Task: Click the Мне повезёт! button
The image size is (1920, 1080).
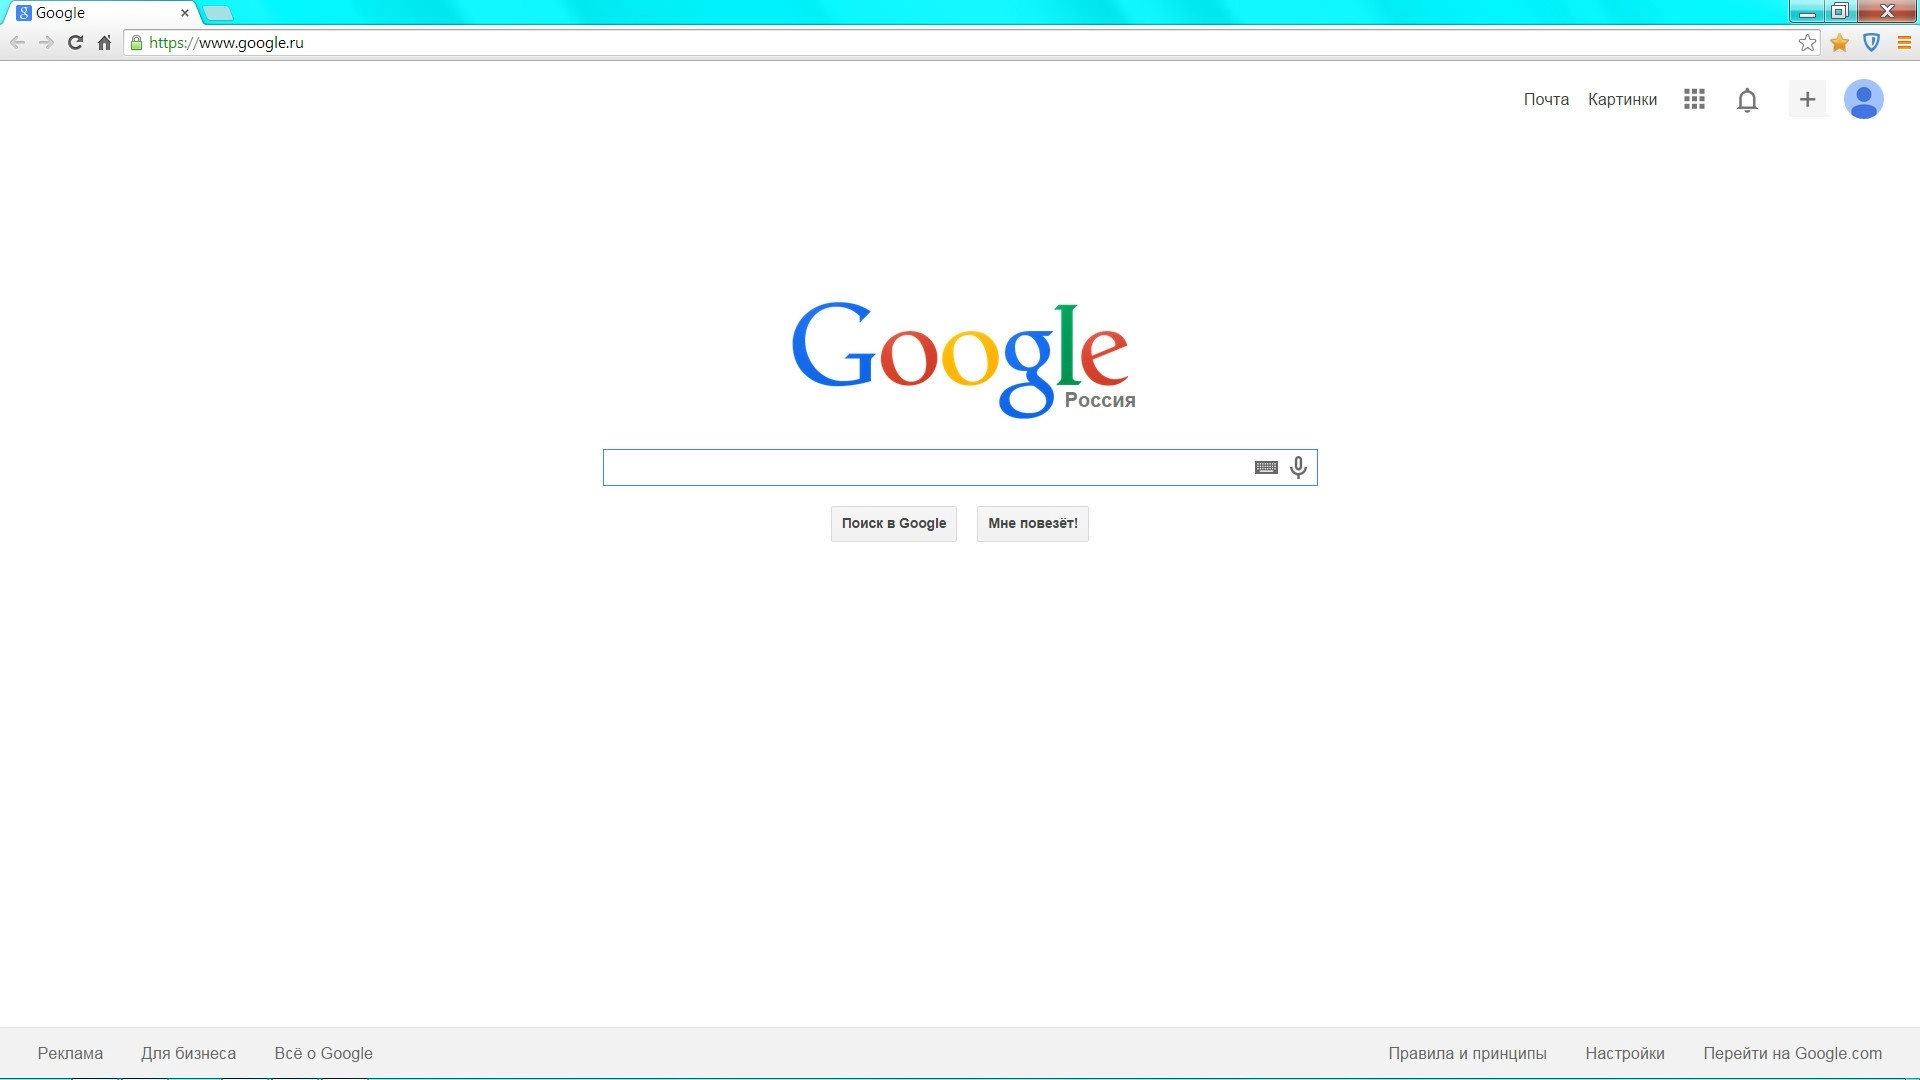Action: coord(1033,523)
